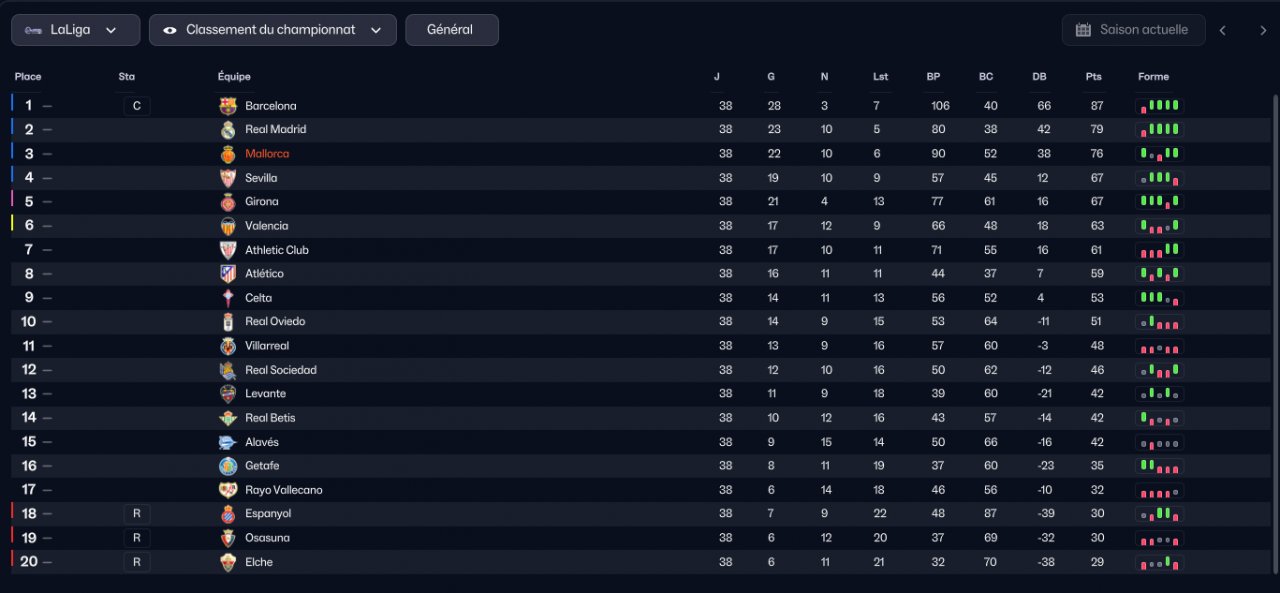Sort table by the BC column header
Screen dimensions: 1280x593
click(x=986, y=77)
